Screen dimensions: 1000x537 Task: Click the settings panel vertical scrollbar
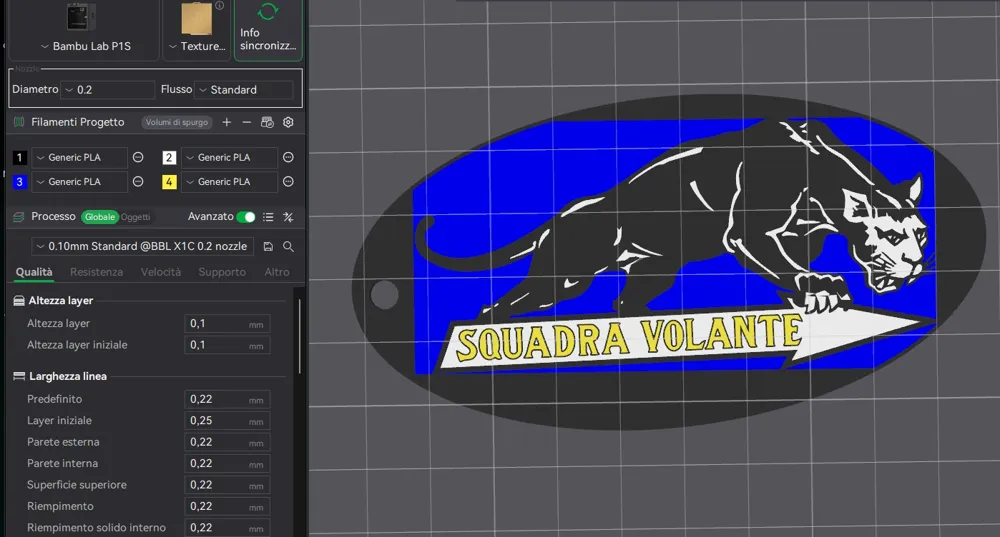[x=299, y=335]
